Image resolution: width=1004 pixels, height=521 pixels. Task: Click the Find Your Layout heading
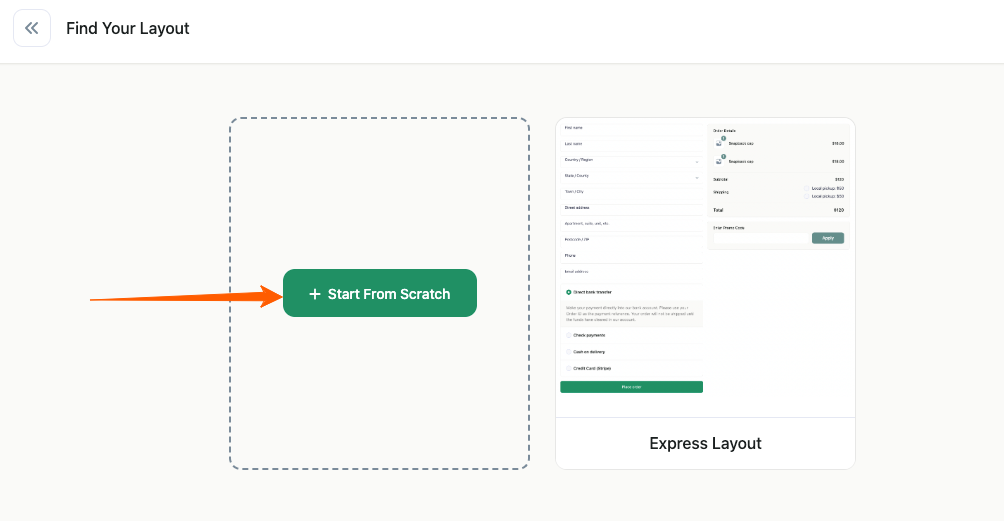tap(128, 28)
